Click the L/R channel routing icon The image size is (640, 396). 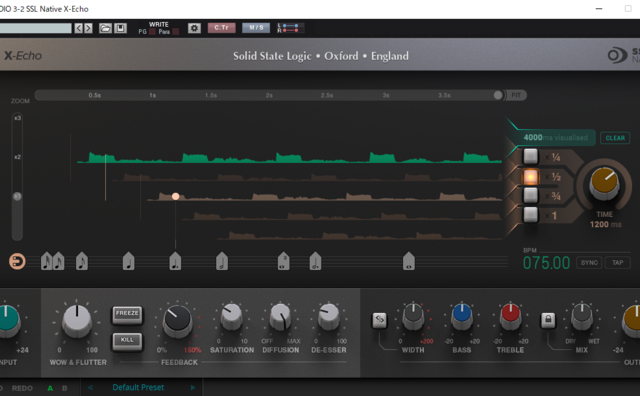coord(288,28)
